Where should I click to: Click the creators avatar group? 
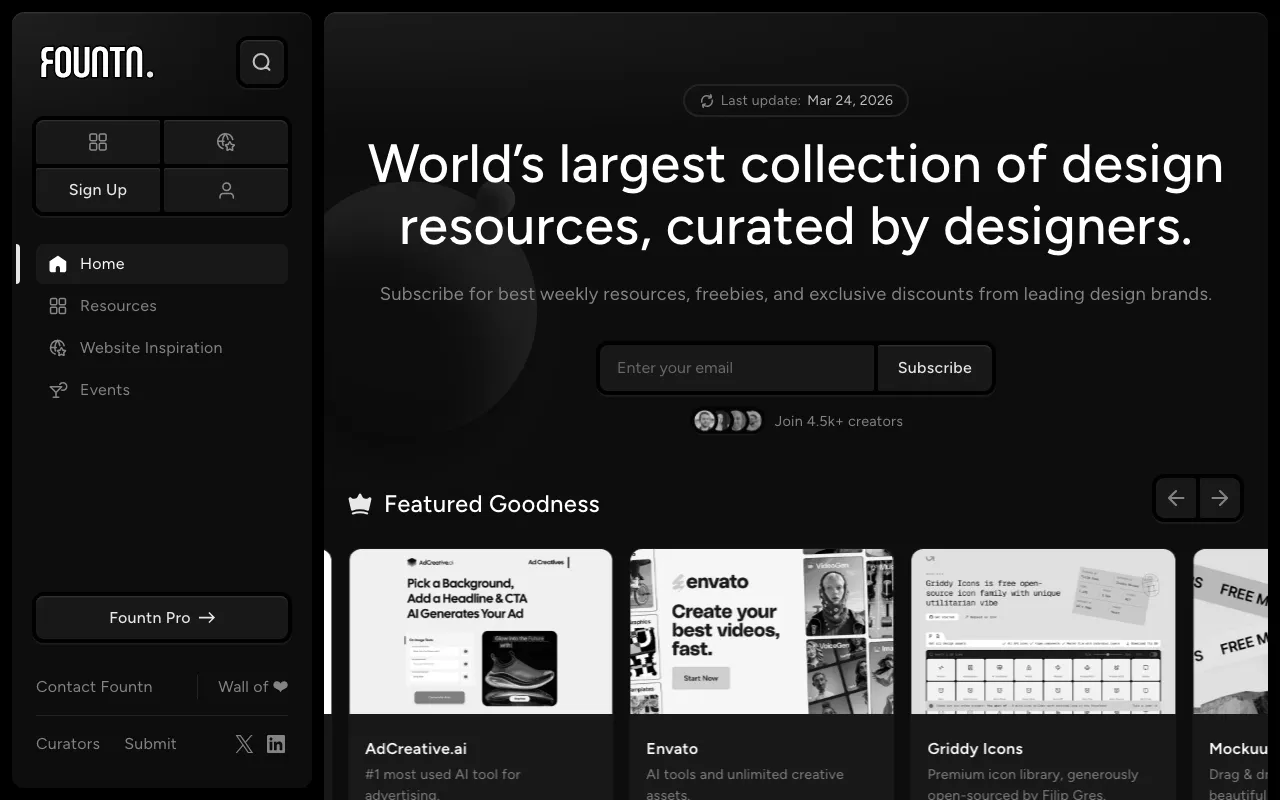click(x=728, y=421)
